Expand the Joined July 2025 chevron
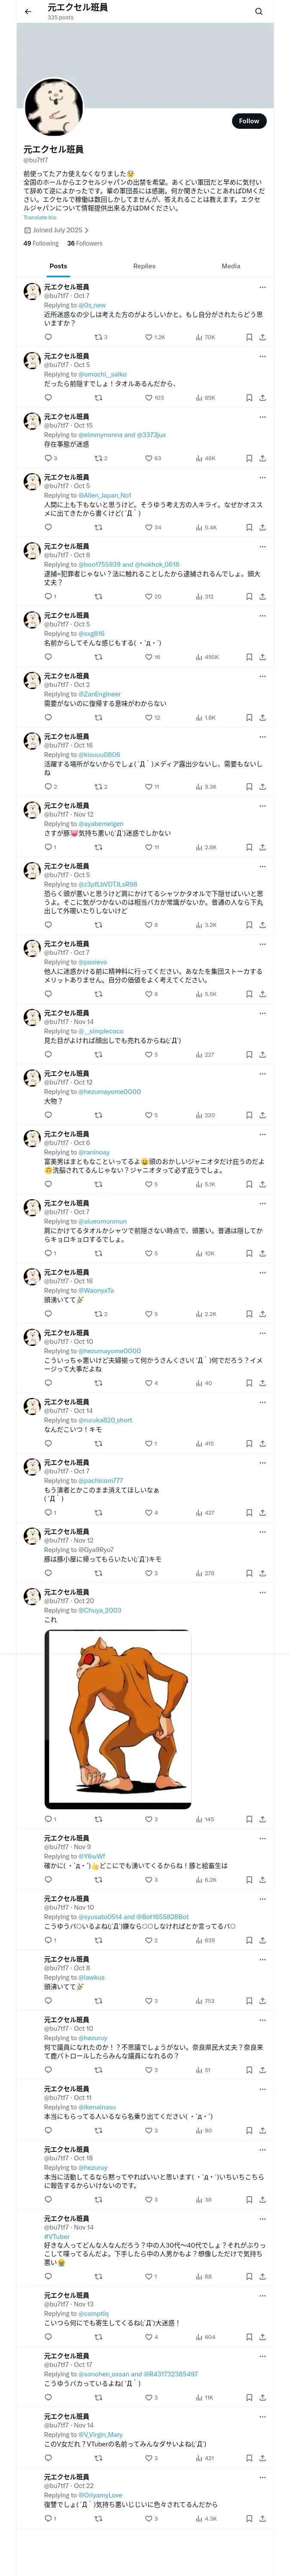290x2576 pixels. [86, 230]
